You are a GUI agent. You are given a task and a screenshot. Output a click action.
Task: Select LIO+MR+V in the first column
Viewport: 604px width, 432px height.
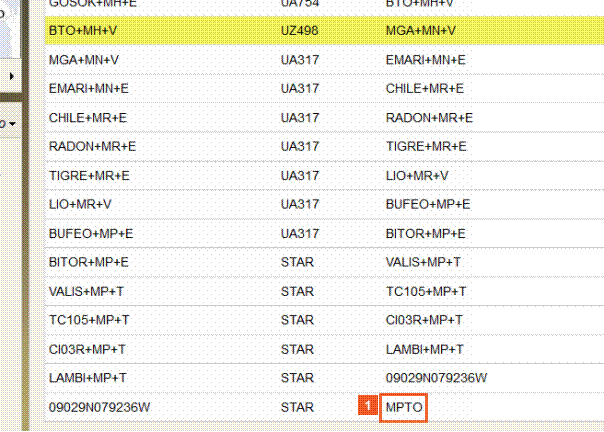[80, 204]
